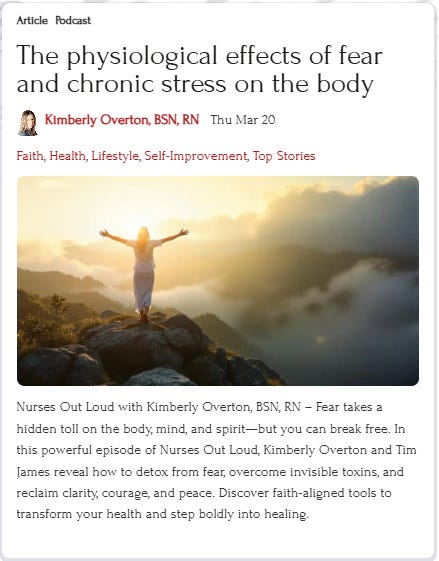
Task: Click the blank card area below the excerpt
Action: click(x=218, y=540)
